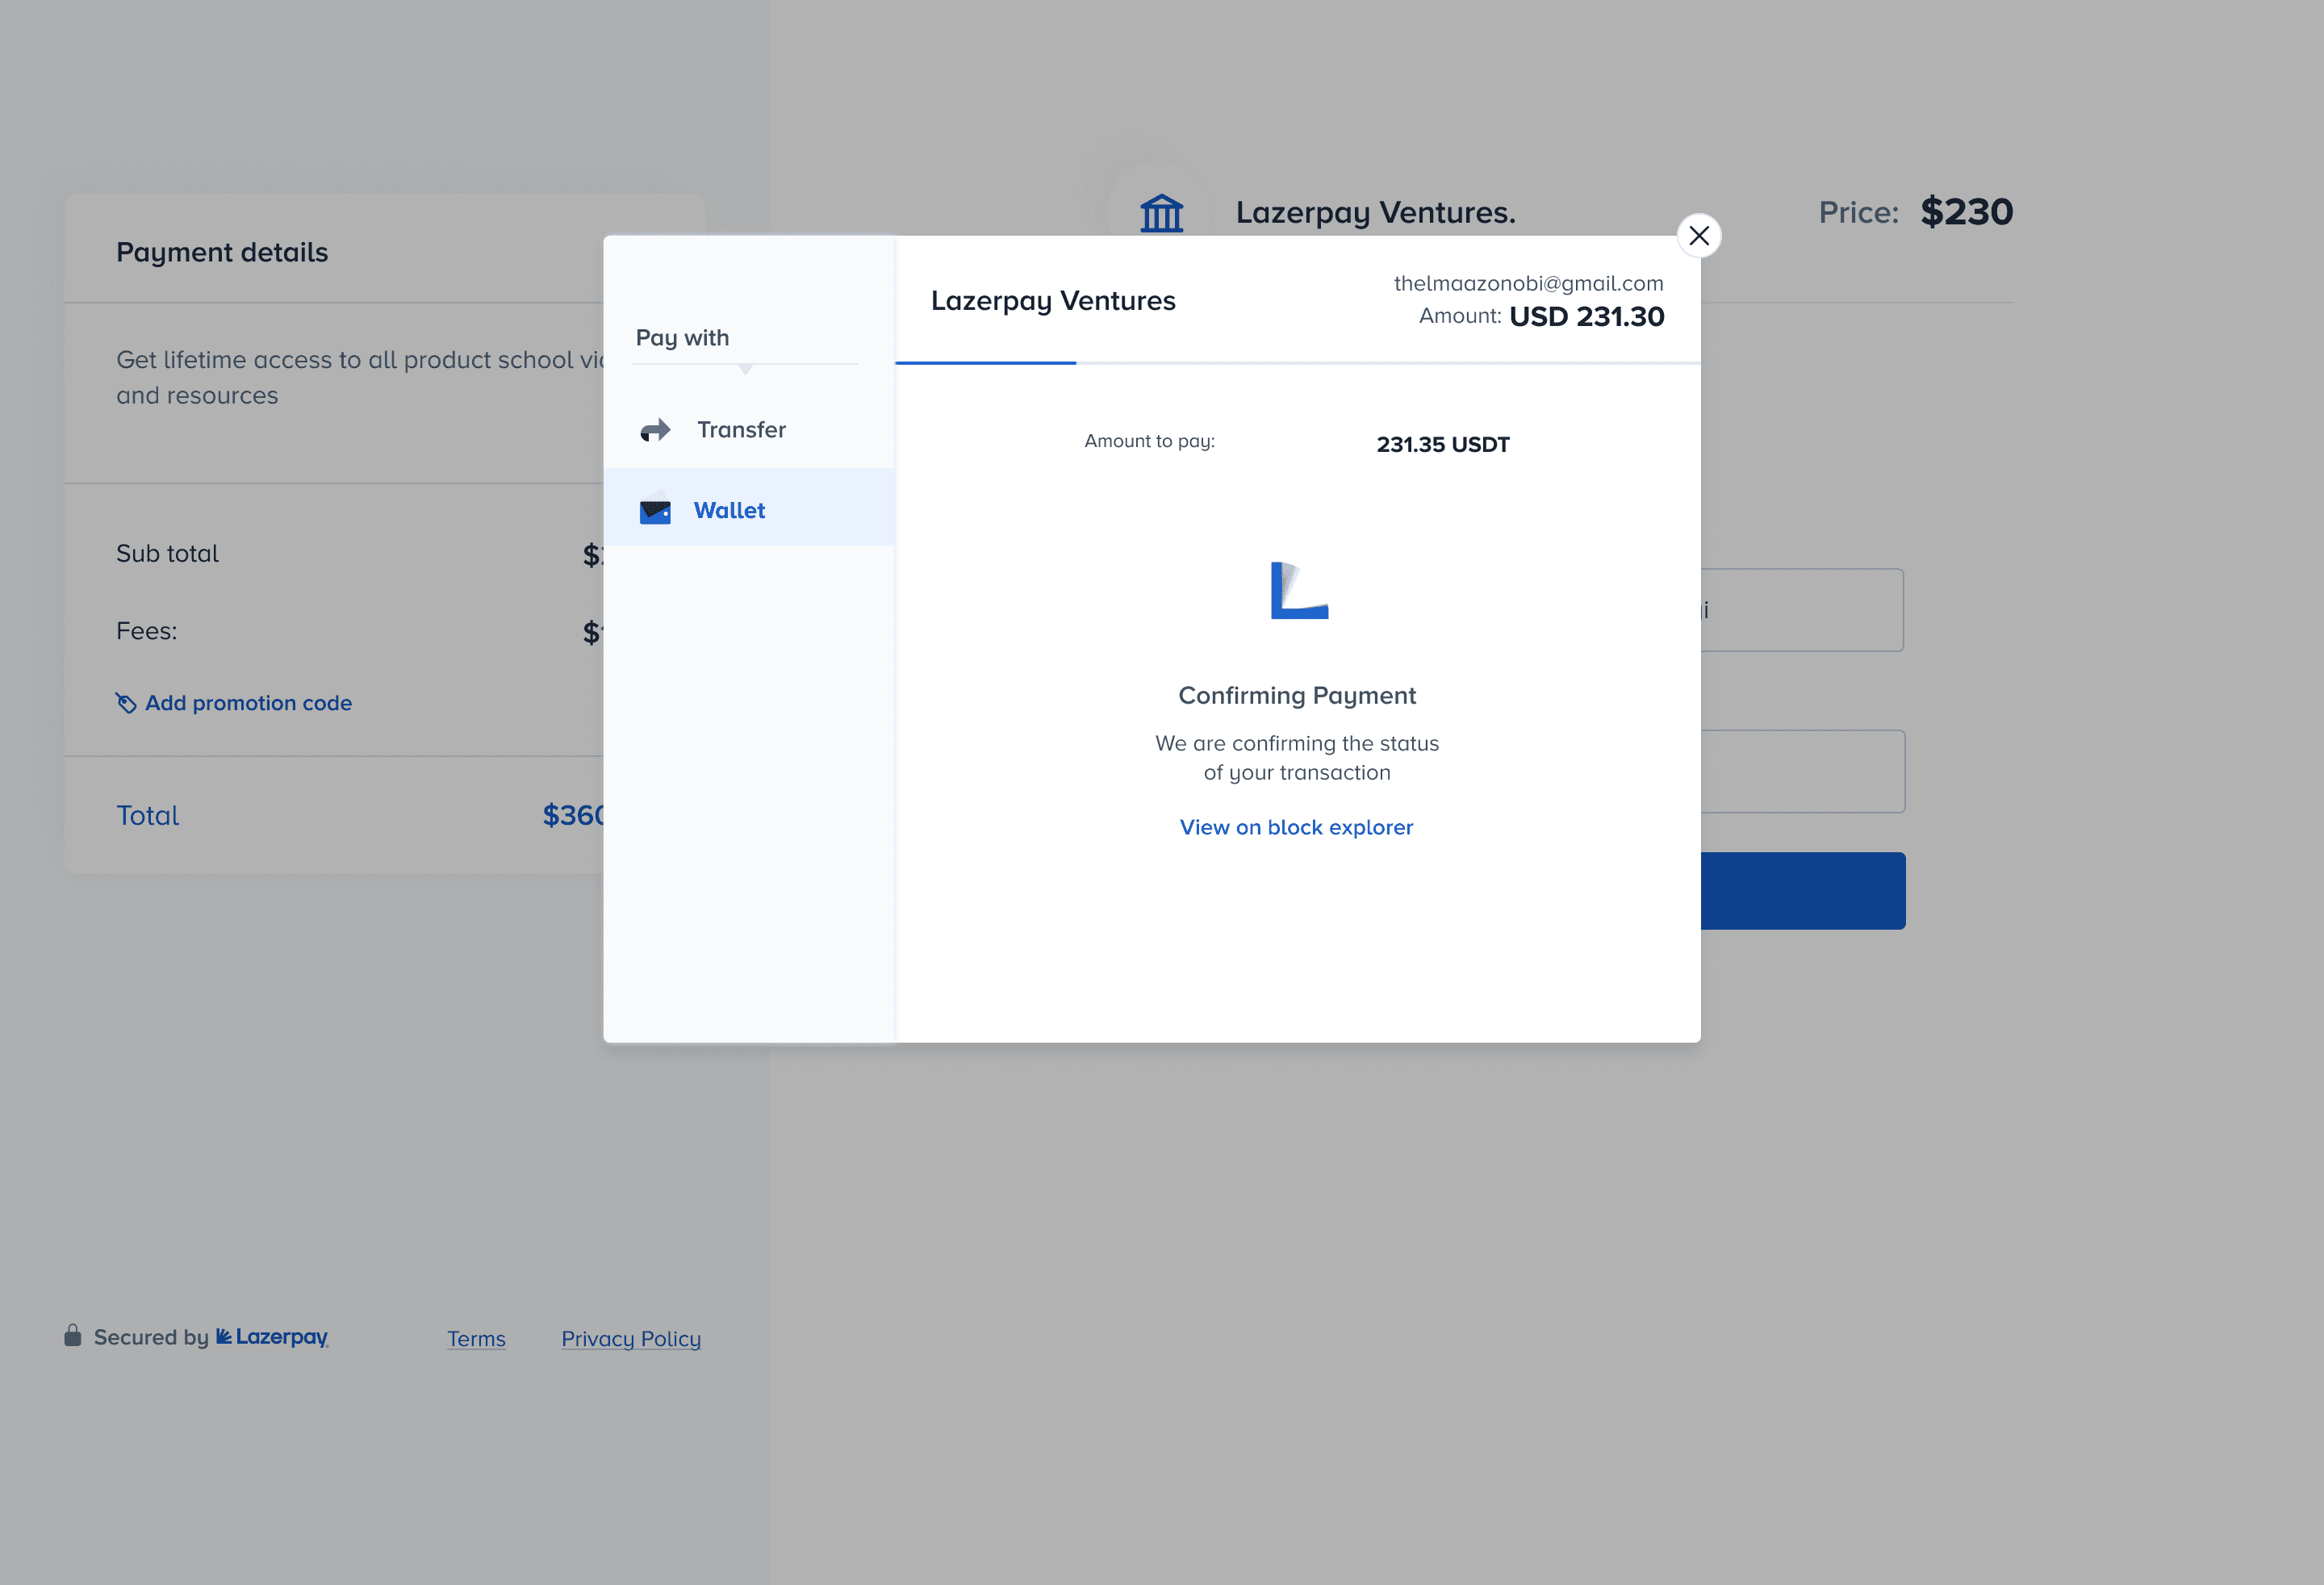Click the lock icon beside Secured by
Viewport: 2324px width, 1585px height.
tap(72, 1335)
